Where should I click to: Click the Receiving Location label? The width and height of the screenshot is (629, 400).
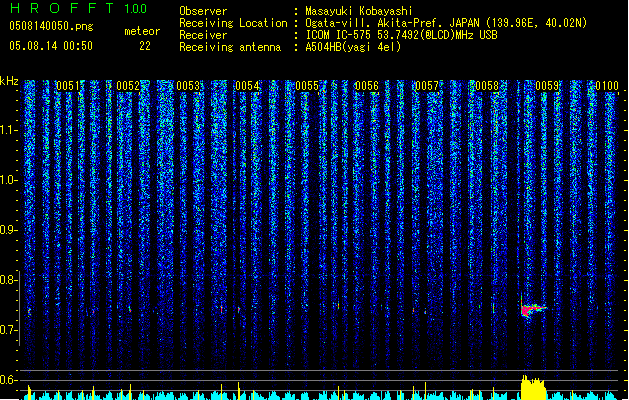(x=233, y=23)
